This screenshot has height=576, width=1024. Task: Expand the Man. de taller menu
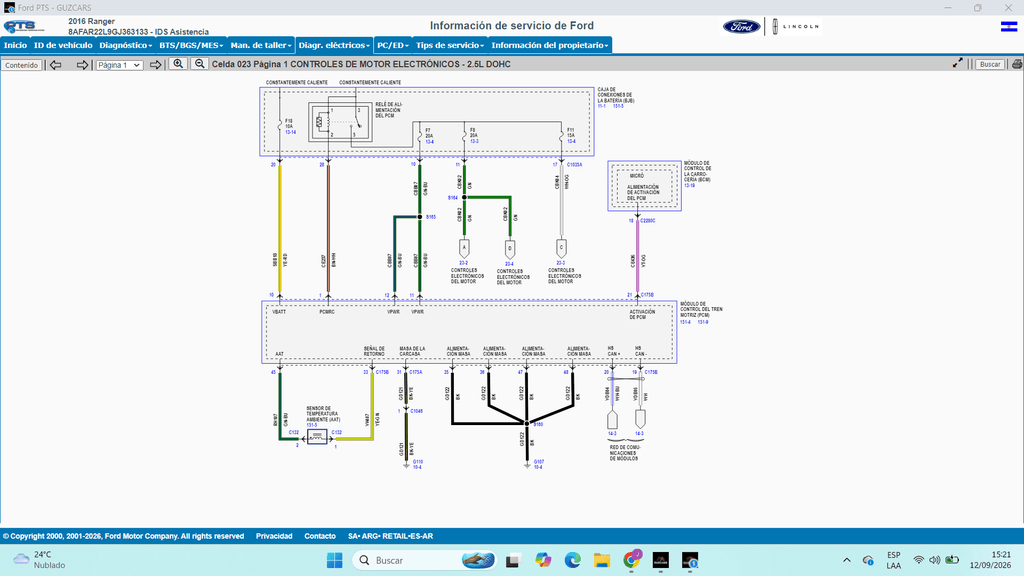tap(261, 45)
